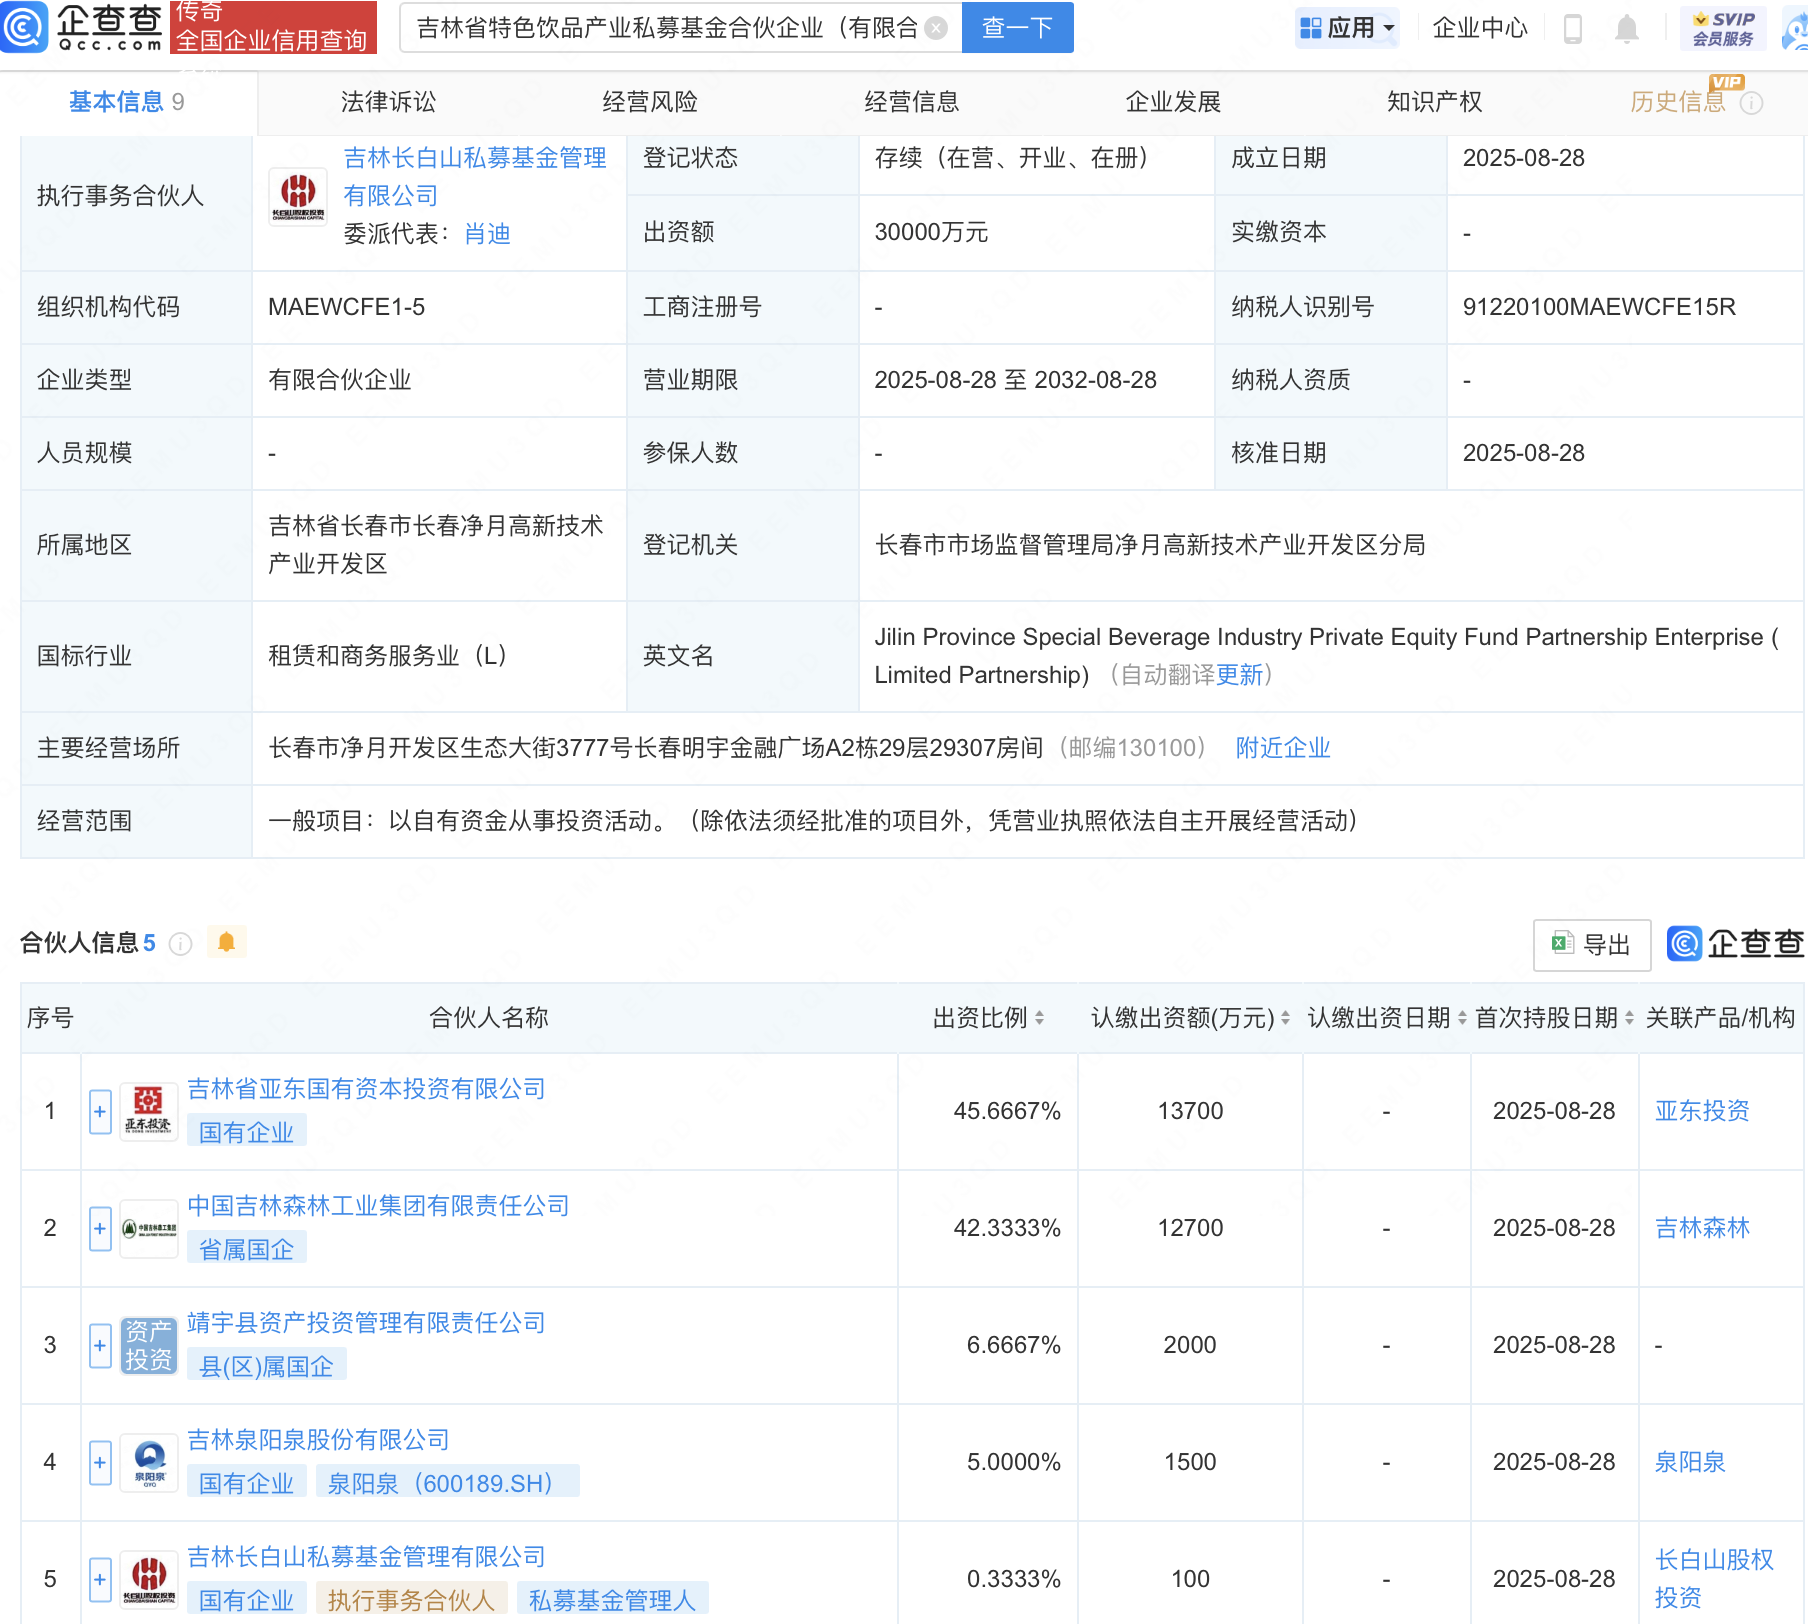
Task: Open related product 泉阳泉
Action: click(1690, 1462)
